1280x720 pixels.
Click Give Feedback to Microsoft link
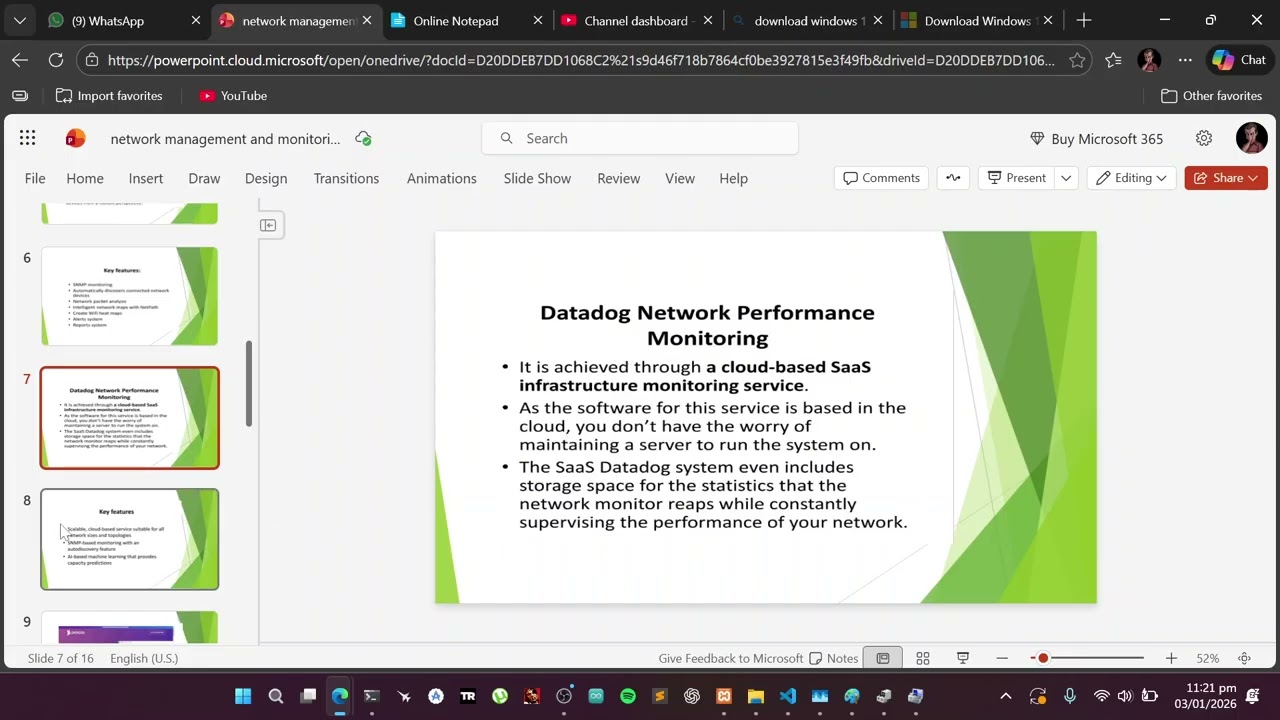tap(731, 658)
